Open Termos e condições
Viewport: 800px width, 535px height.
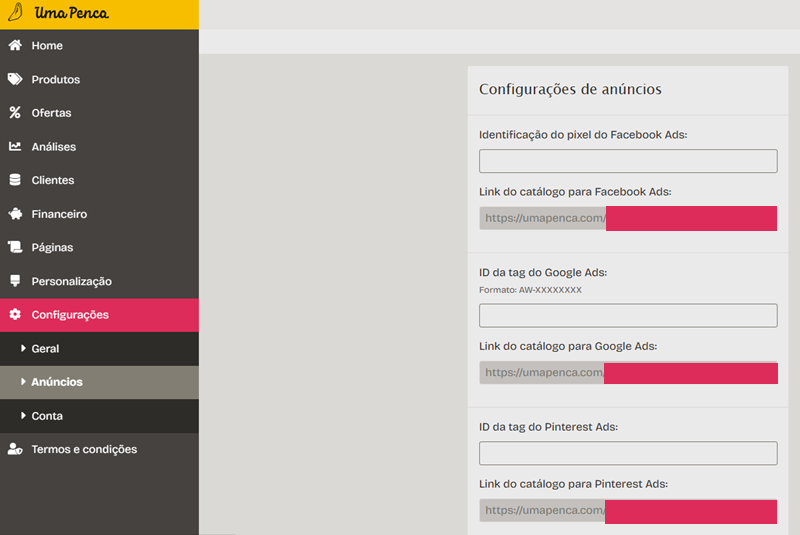99,449
